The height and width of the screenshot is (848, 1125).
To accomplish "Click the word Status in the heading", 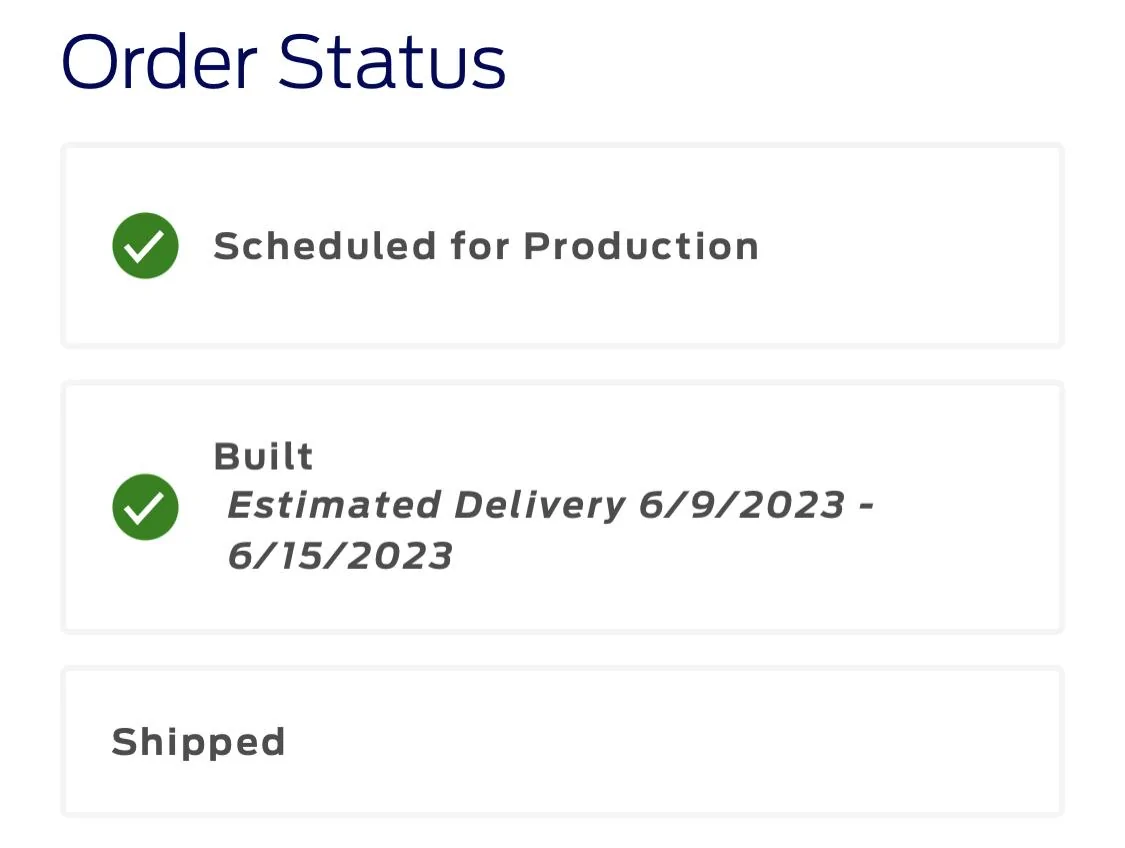I will pos(392,62).
